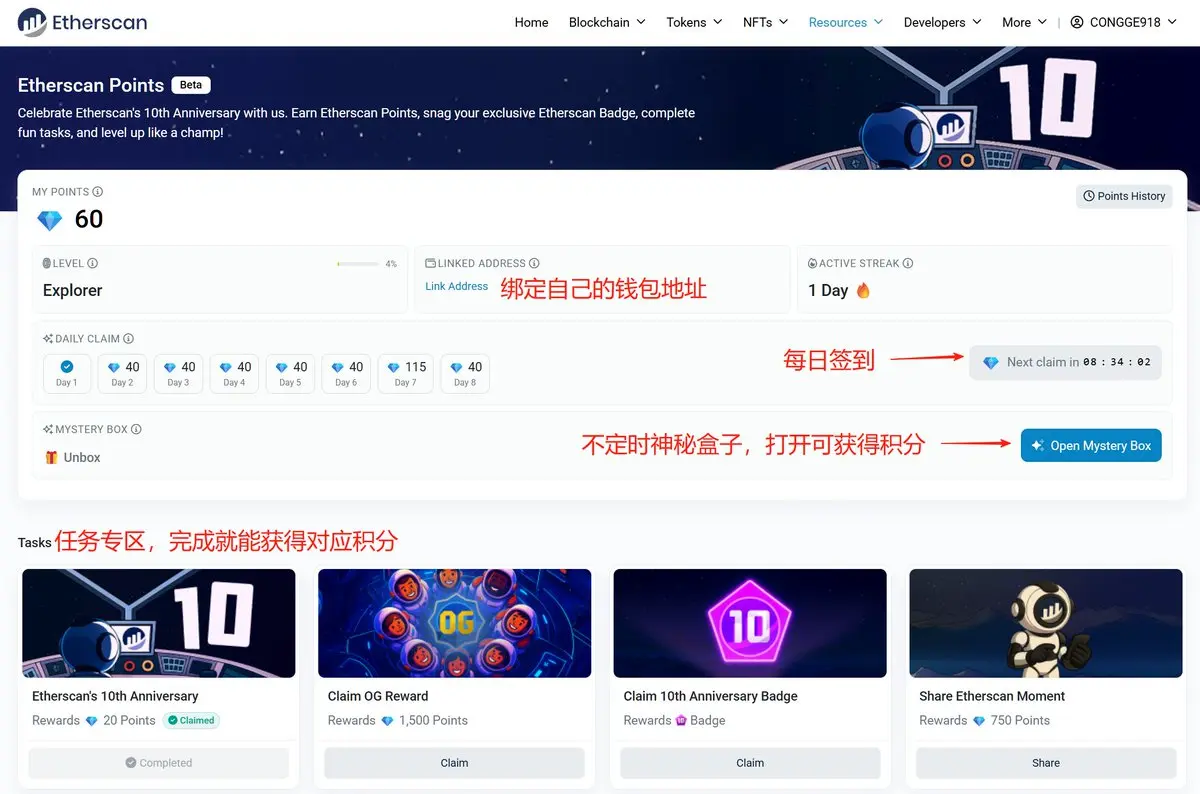The height and width of the screenshot is (794, 1200).
Task: Click the My Points info icon
Action: pos(98,192)
